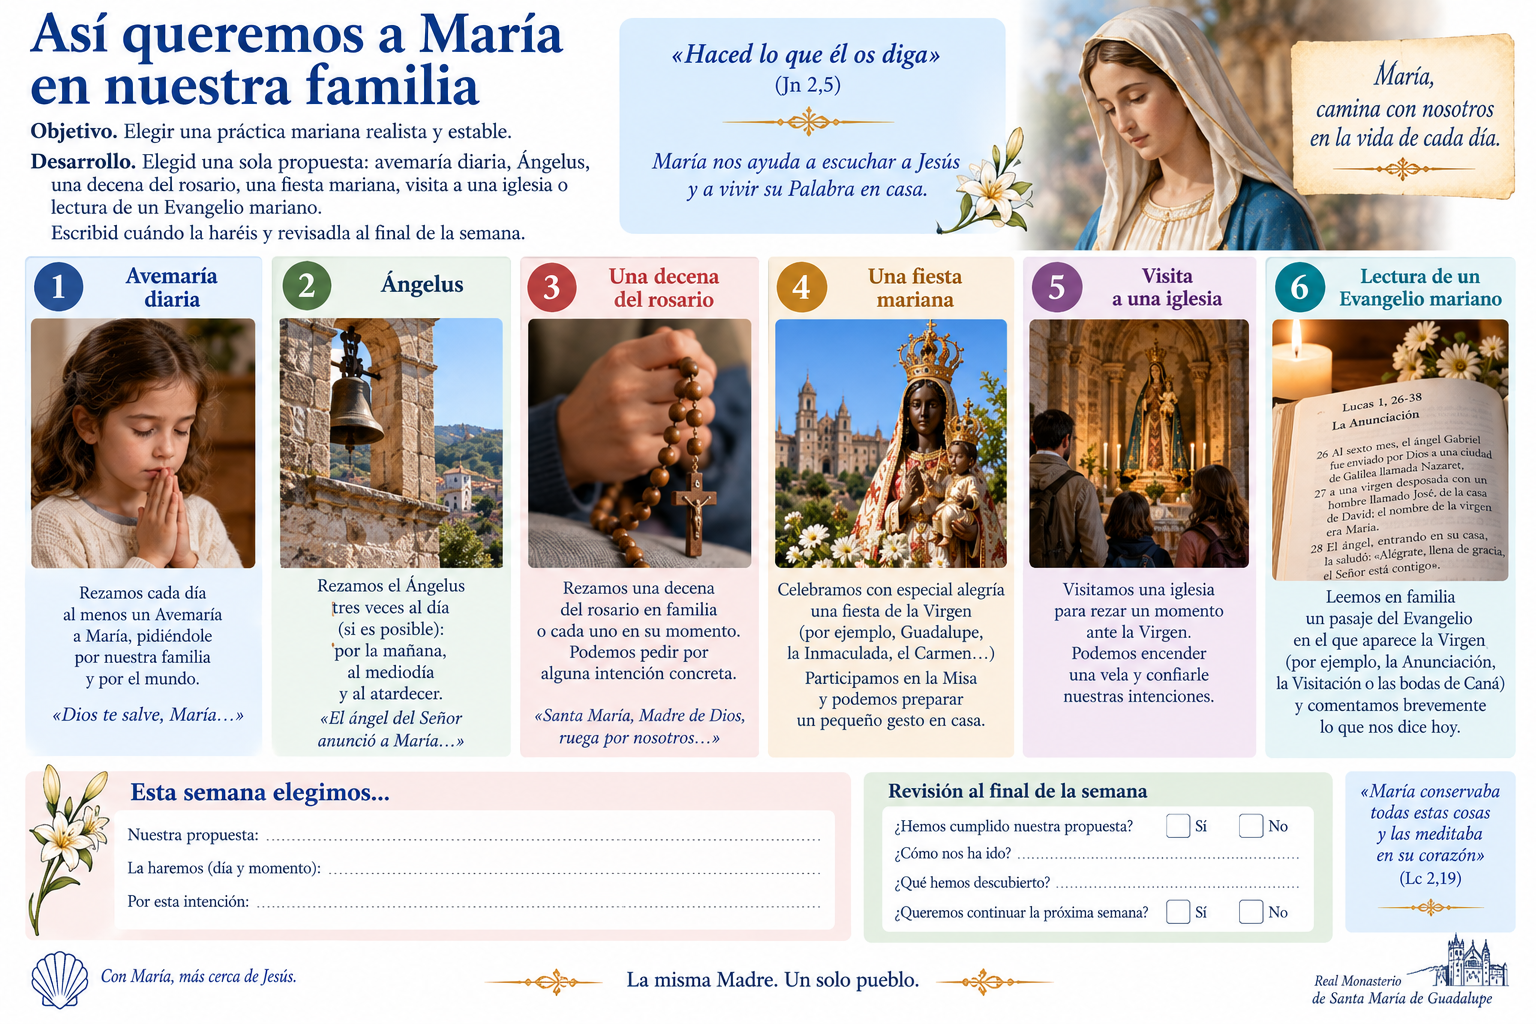
Task: Click the Por esta intención line
Action: [539, 904]
